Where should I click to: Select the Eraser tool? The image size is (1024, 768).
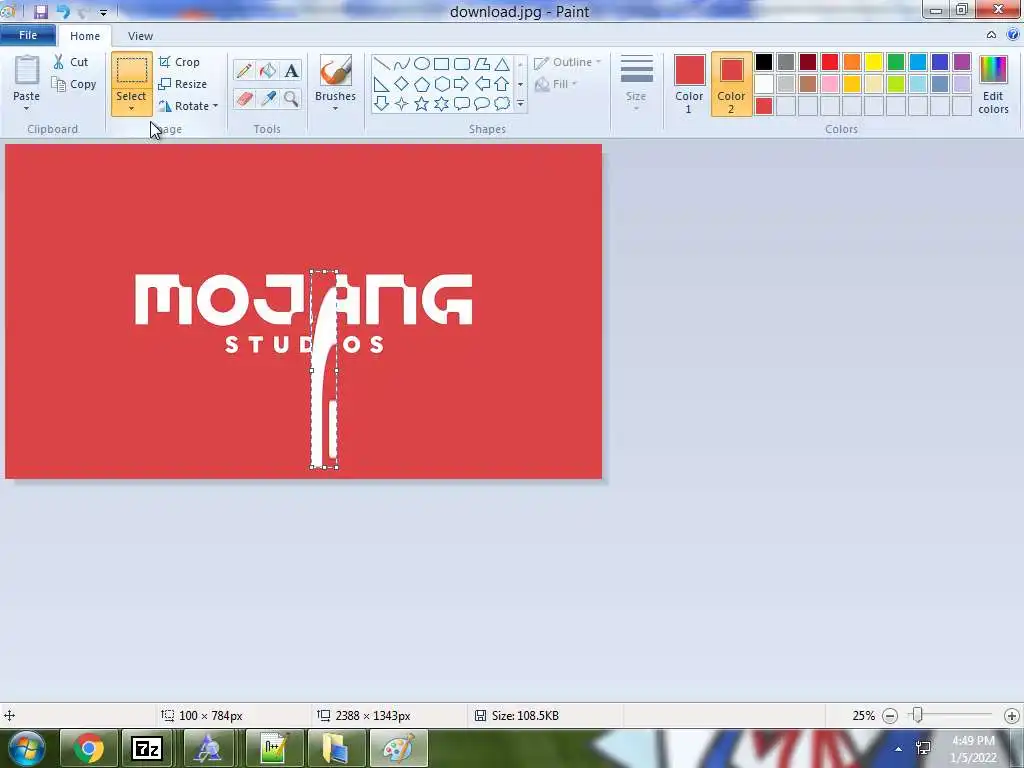(x=244, y=99)
